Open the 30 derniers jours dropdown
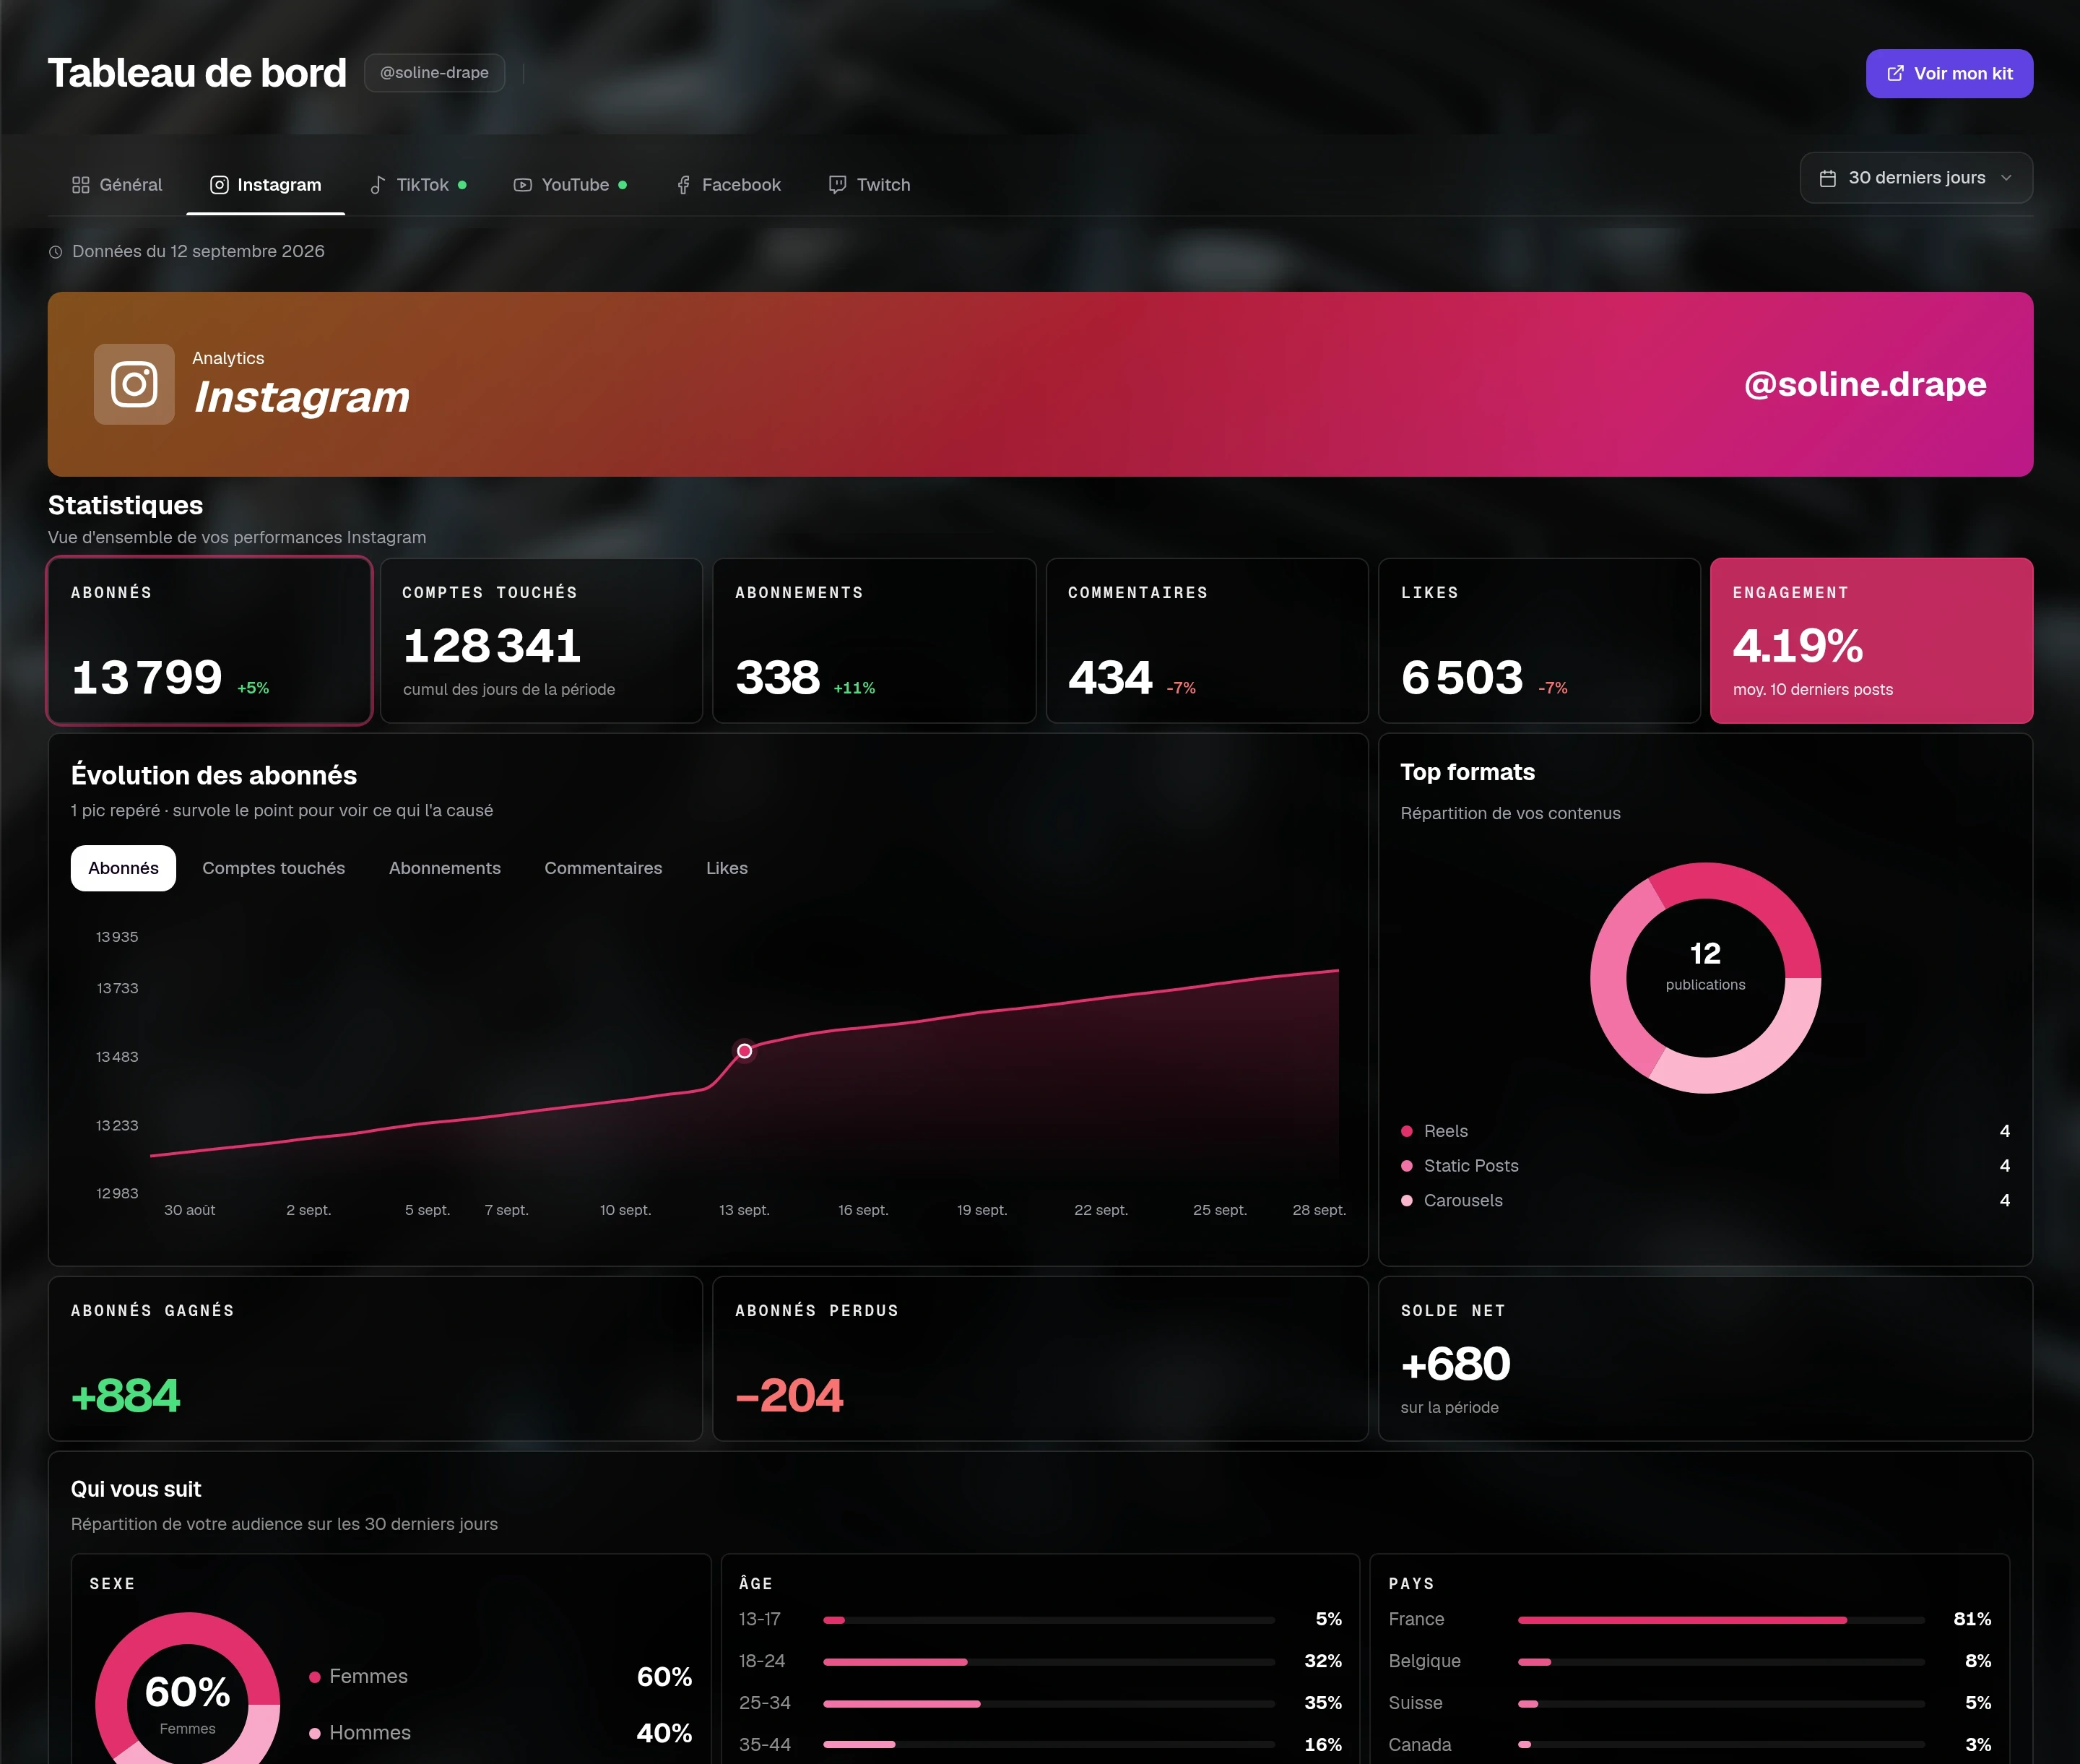 1916,178
